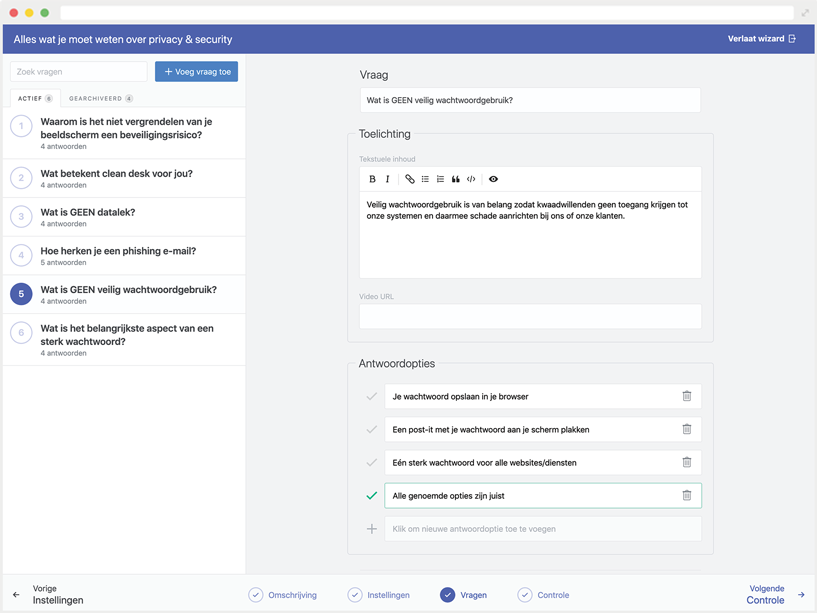The width and height of the screenshot is (817, 613).
Task: Click the Video URL input field
Action: tap(530, 316)
